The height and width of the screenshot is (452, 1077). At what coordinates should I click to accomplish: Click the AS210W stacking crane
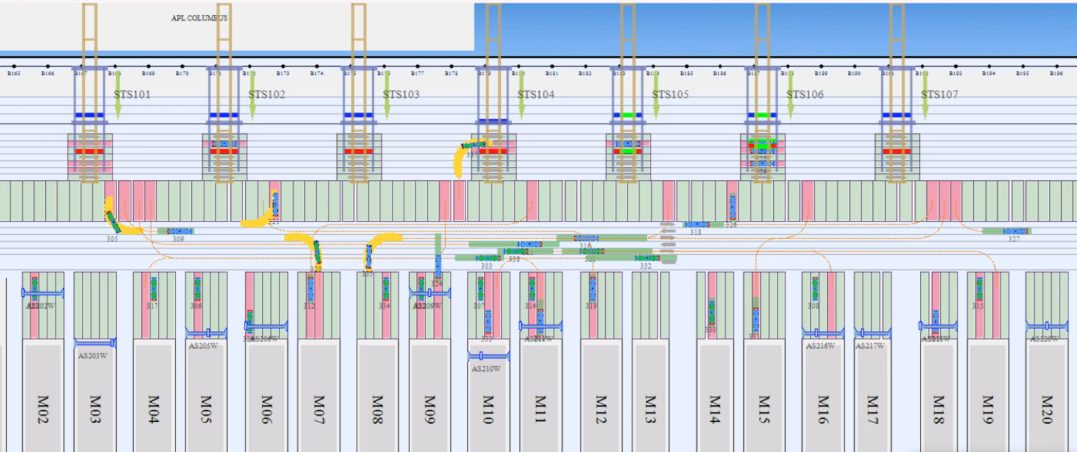(x=488, y=357)
